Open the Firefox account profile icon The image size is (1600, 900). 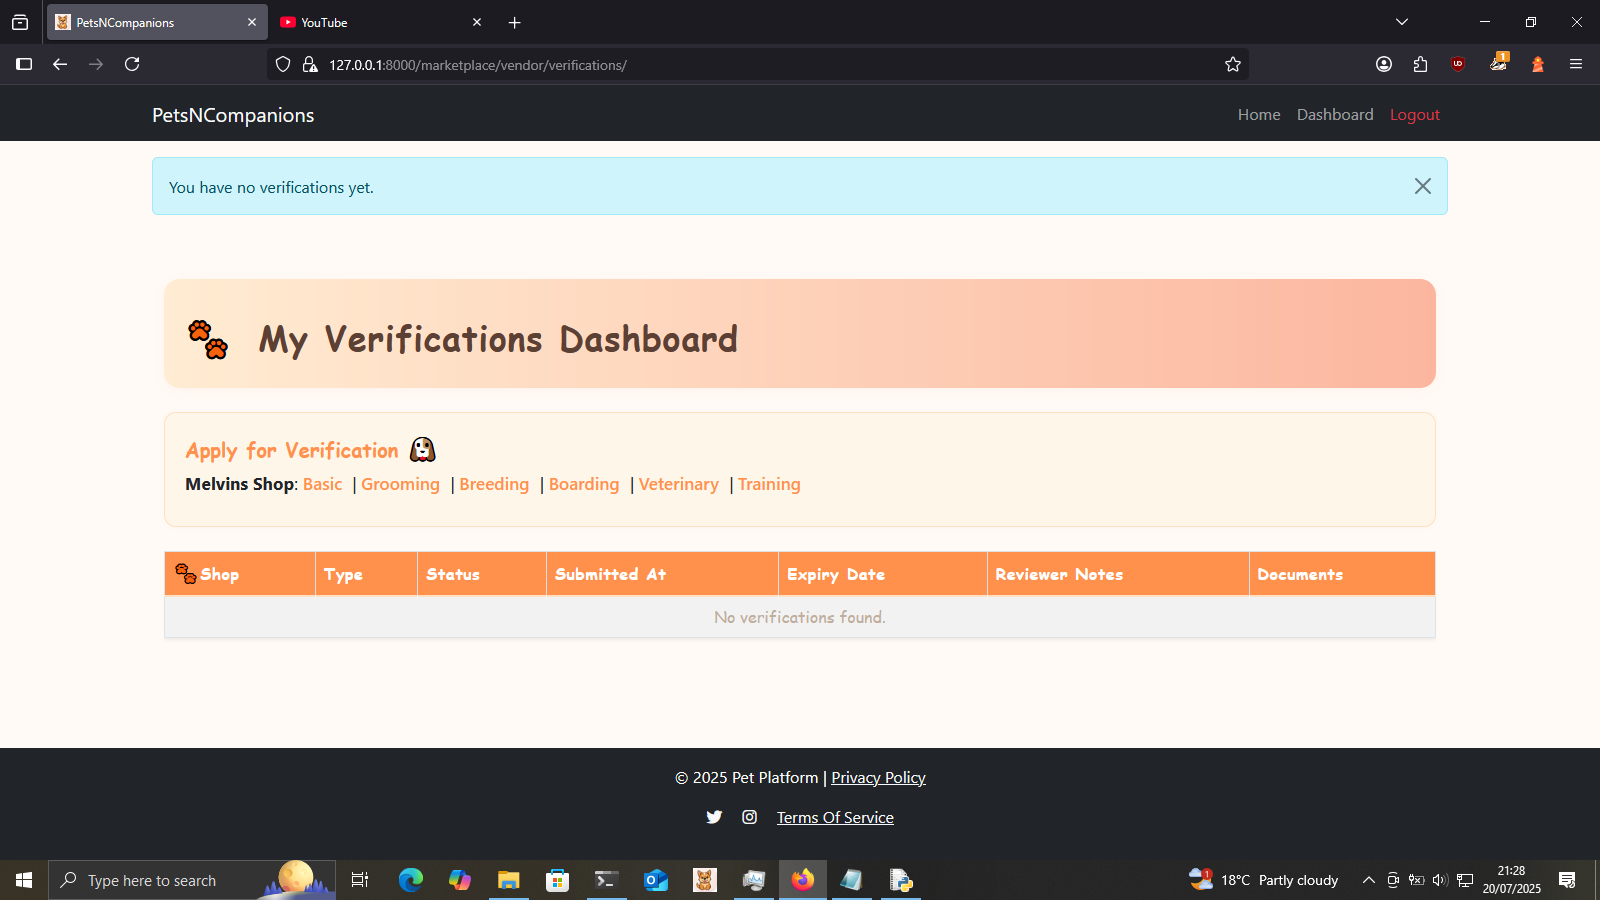1384,64
